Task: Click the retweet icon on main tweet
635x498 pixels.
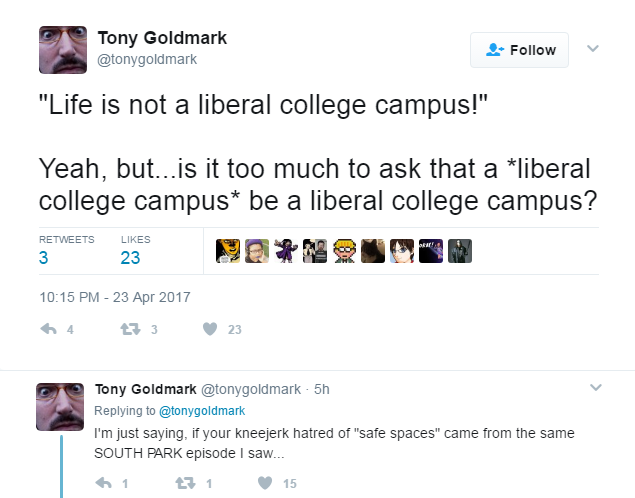Action: point(130,329)
